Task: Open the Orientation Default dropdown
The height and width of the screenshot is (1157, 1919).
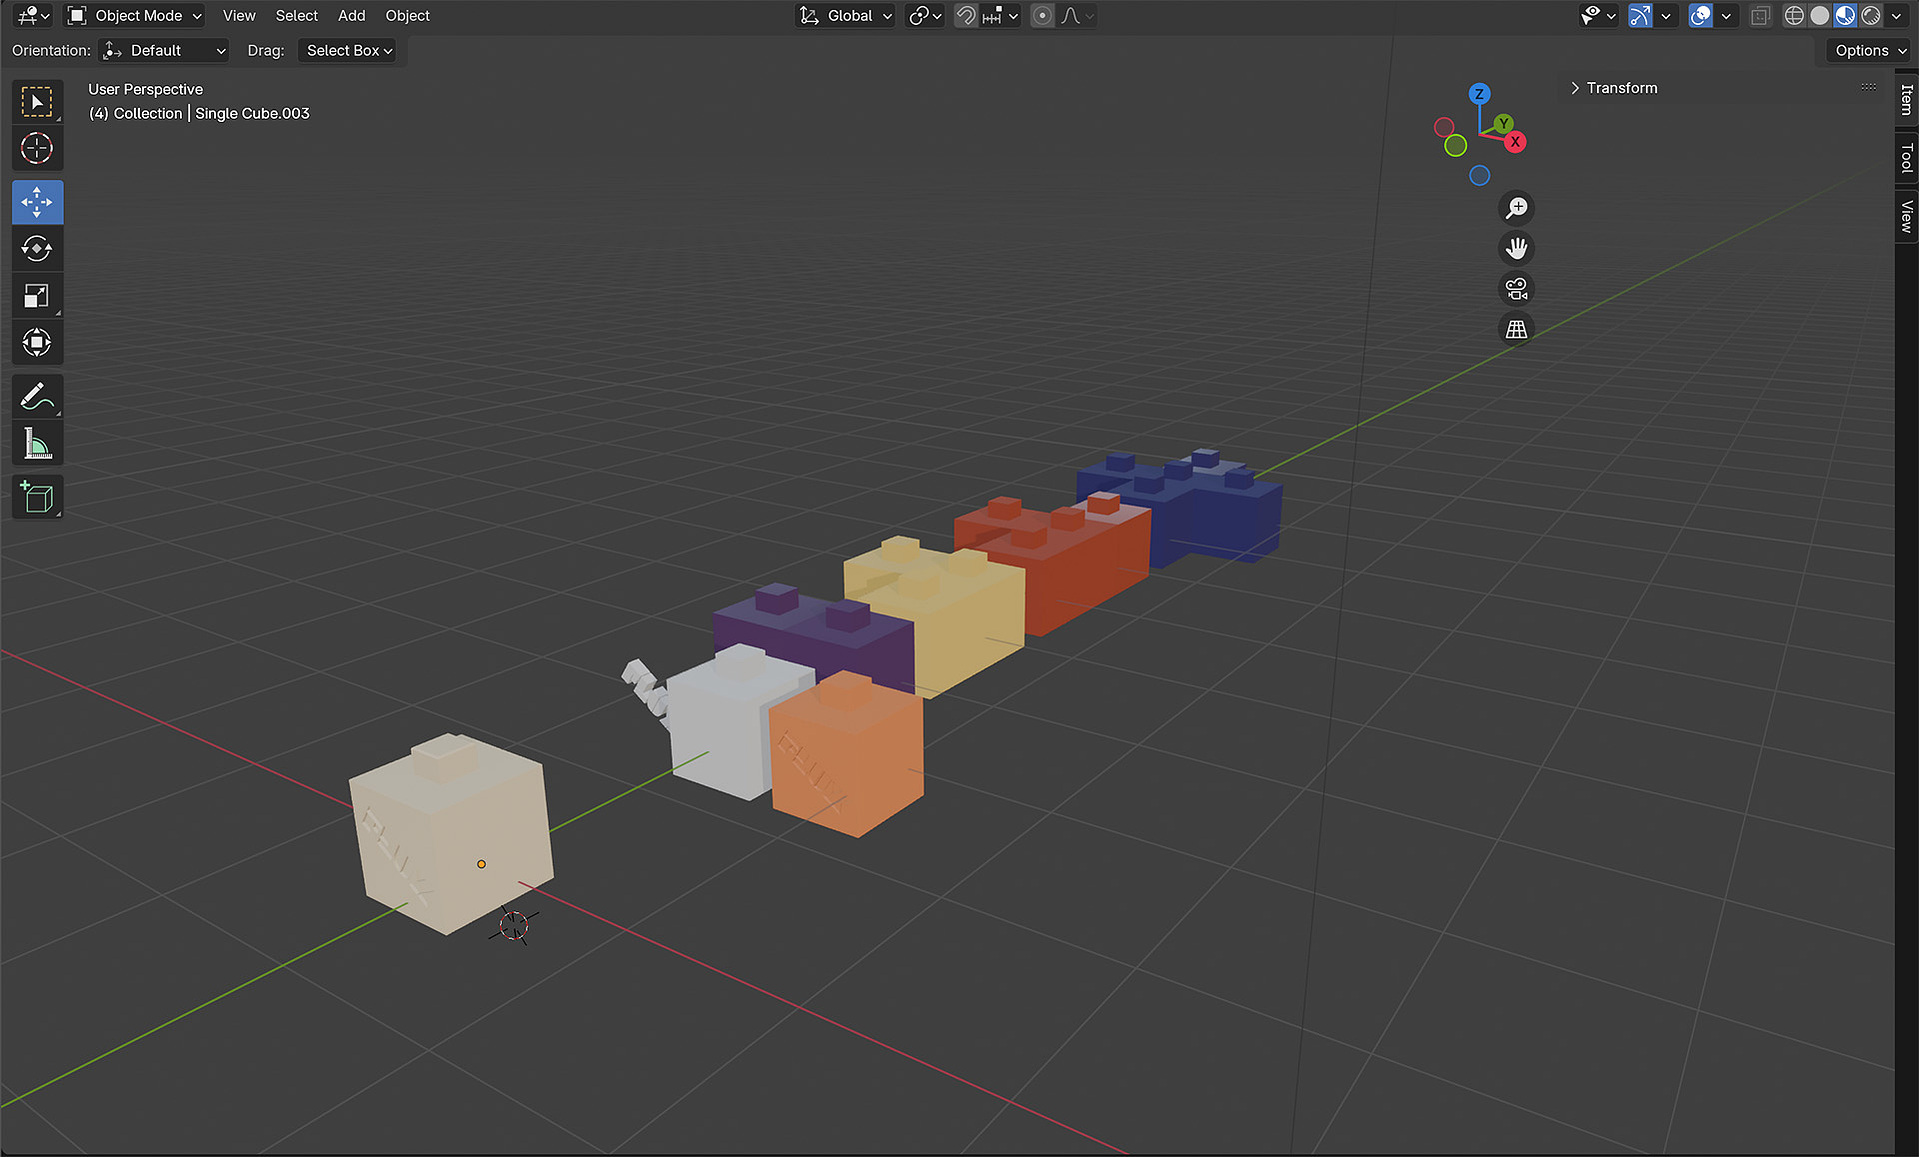Action: tap(165, 50)
